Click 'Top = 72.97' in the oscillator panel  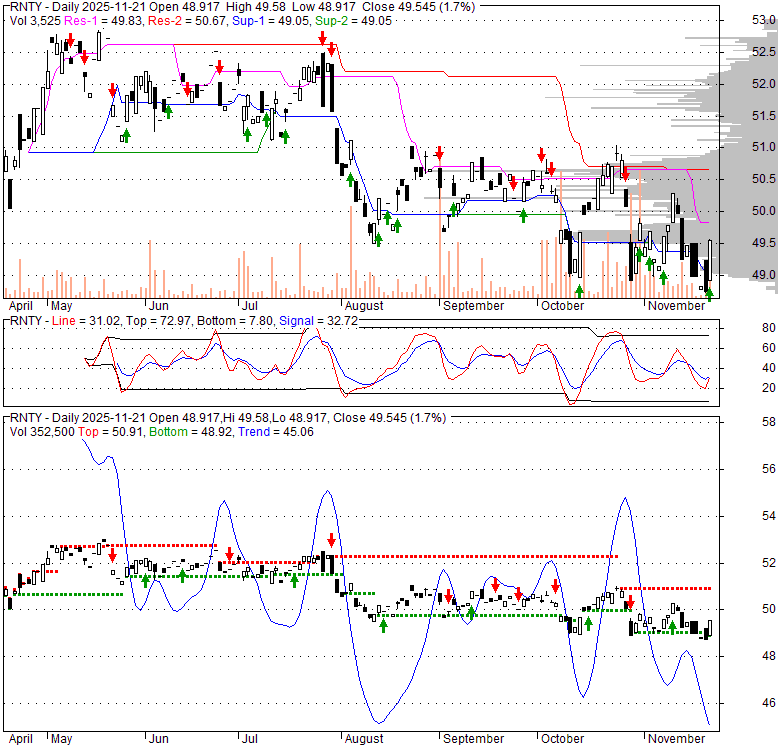pyautogui.click(x=158, y=321)
